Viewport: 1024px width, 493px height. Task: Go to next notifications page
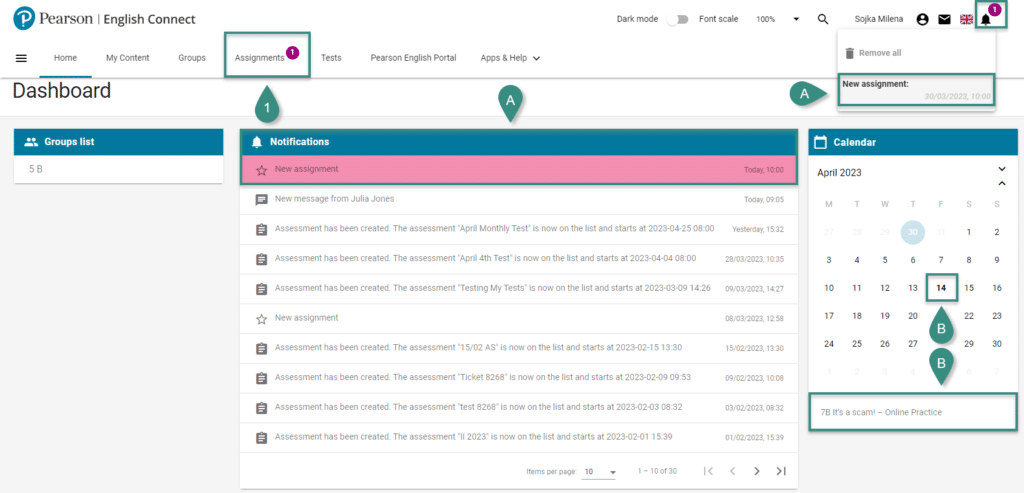756,471
